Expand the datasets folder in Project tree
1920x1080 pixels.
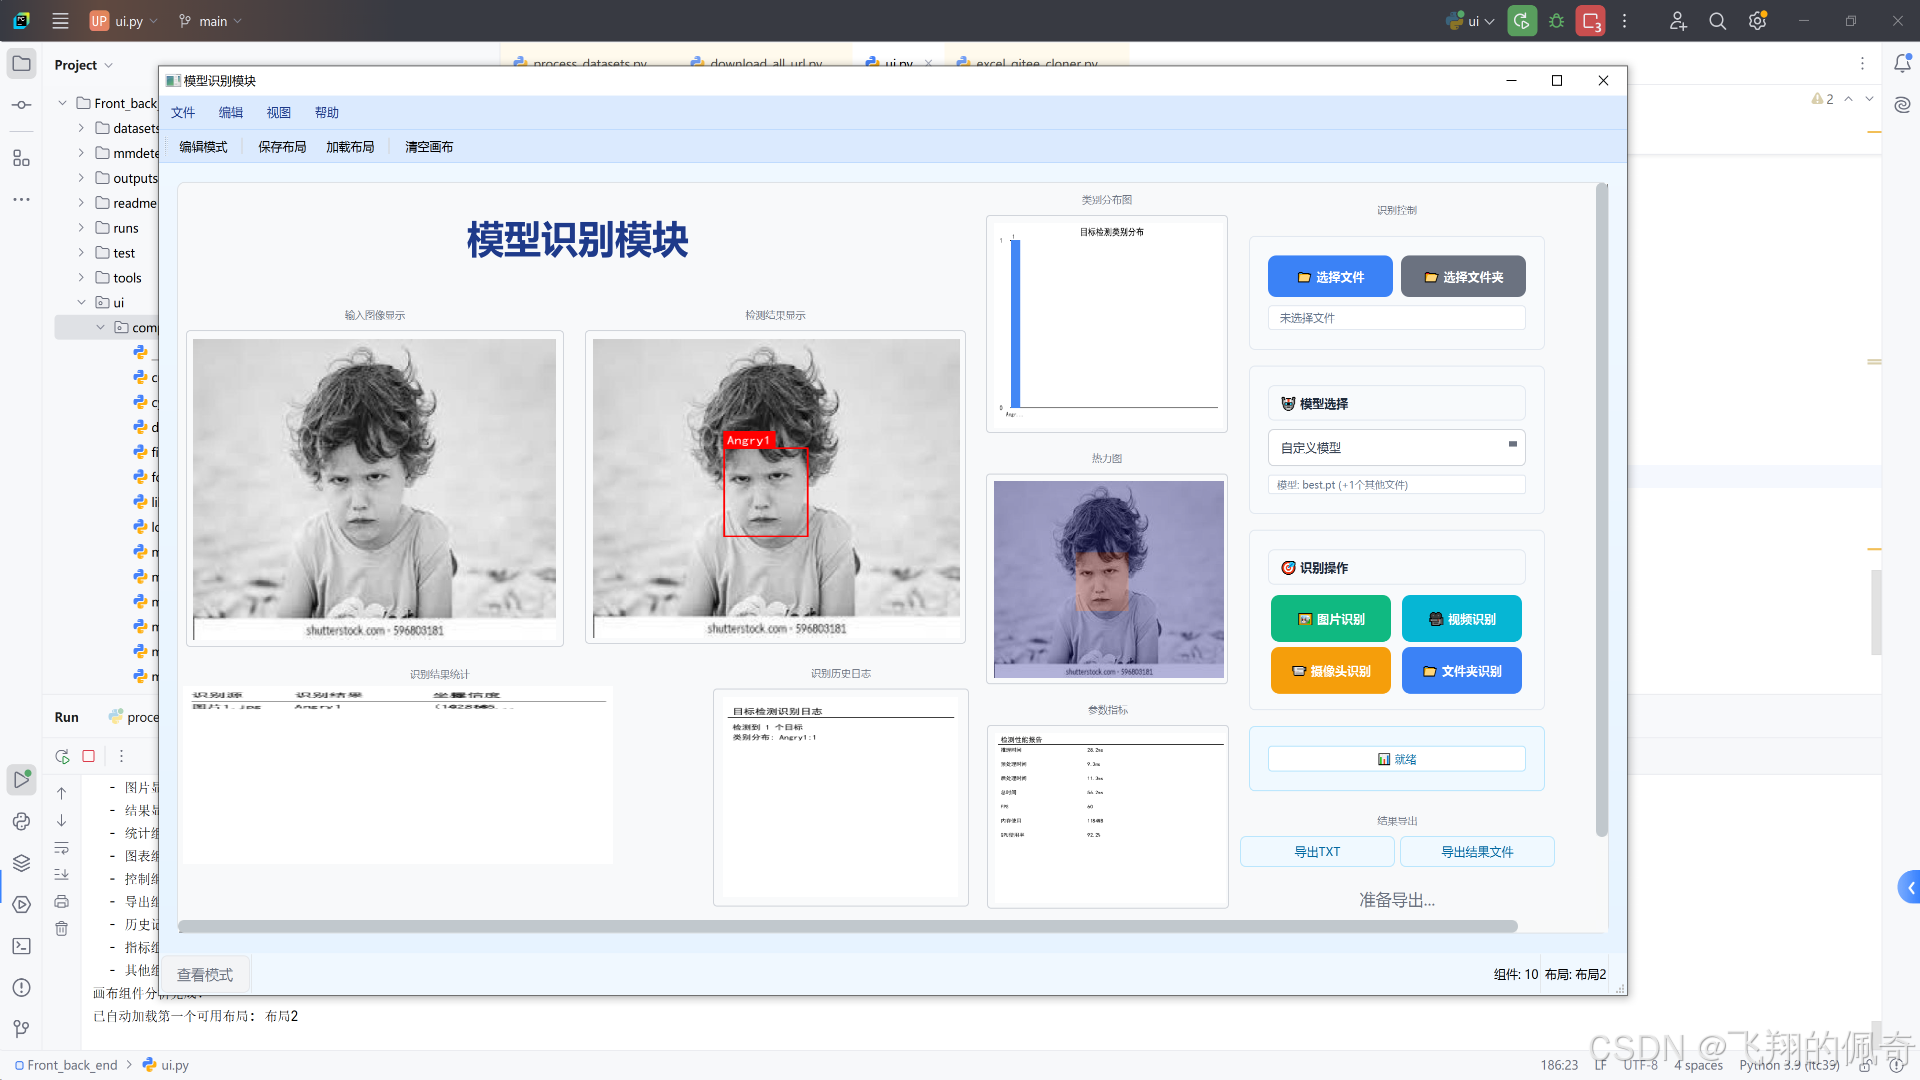click(81, 128)
